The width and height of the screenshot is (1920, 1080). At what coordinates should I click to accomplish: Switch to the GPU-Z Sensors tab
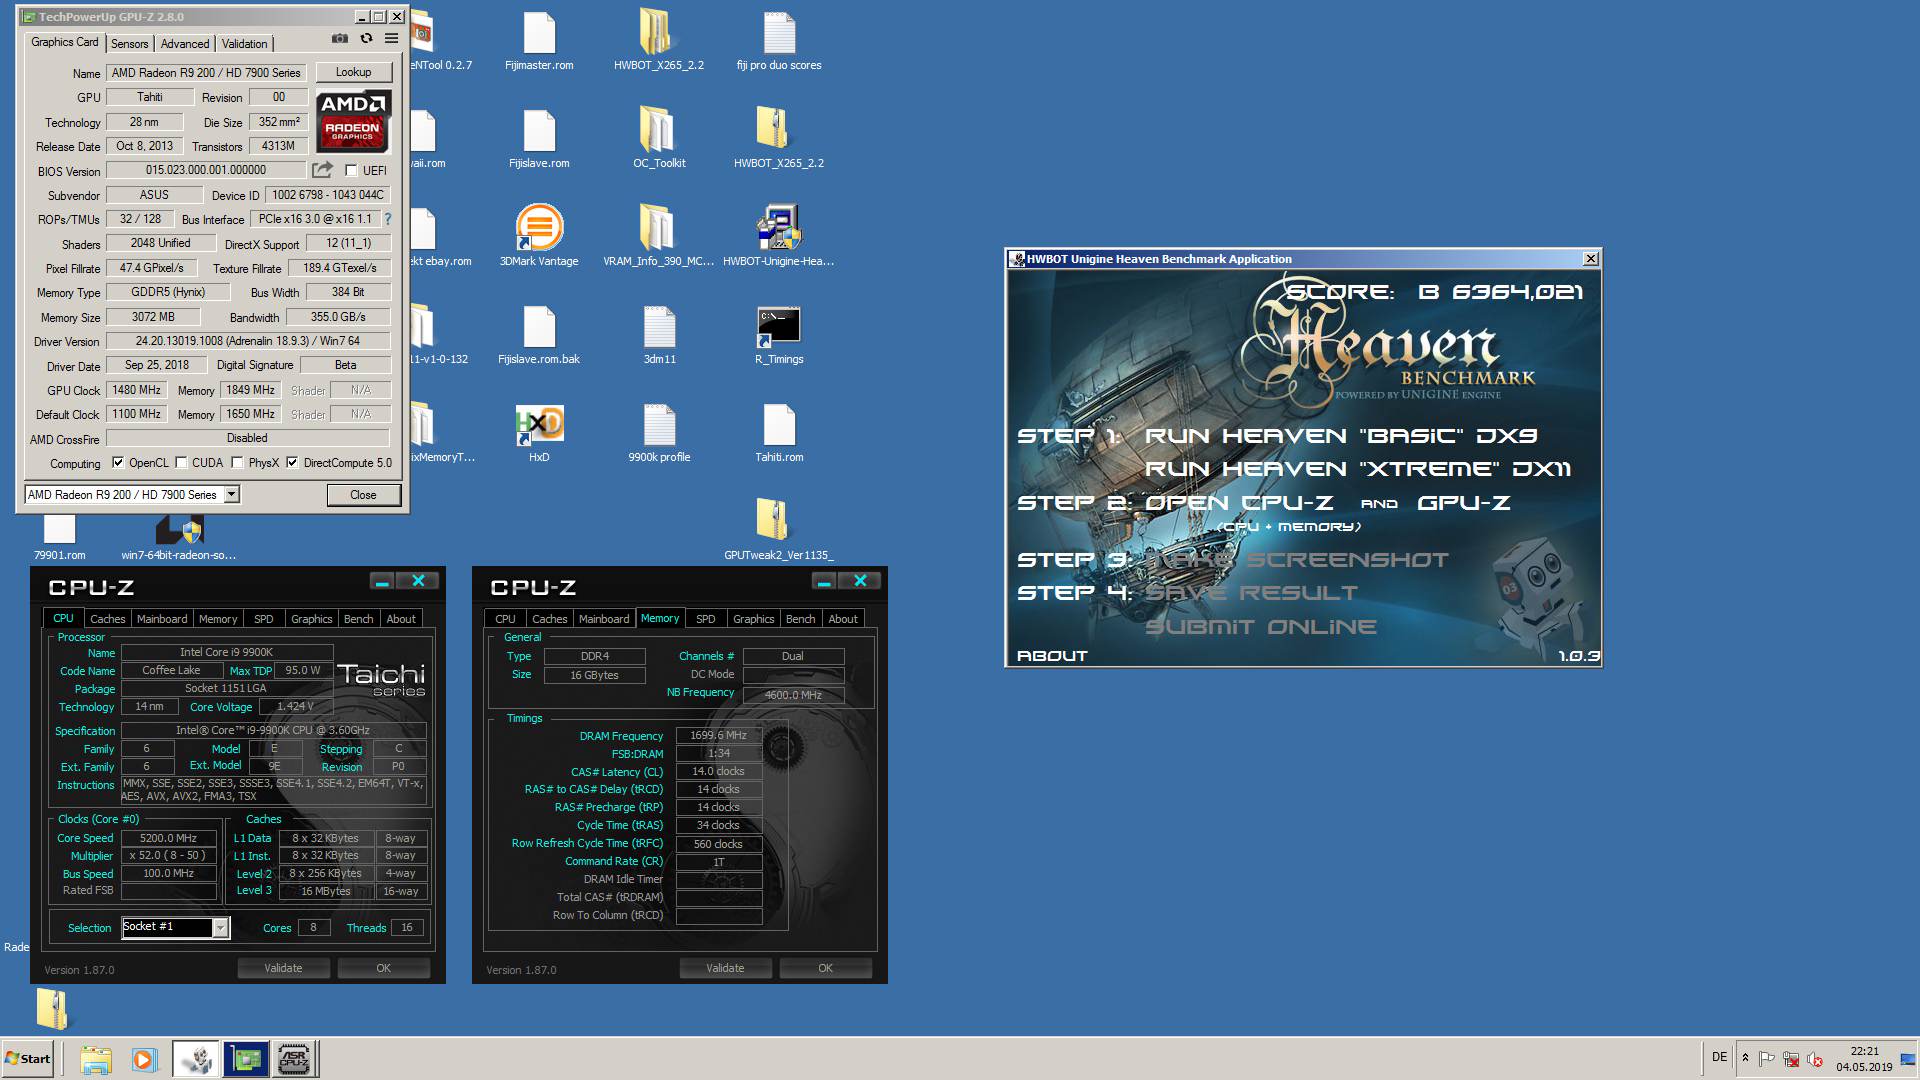pos(129,44)
